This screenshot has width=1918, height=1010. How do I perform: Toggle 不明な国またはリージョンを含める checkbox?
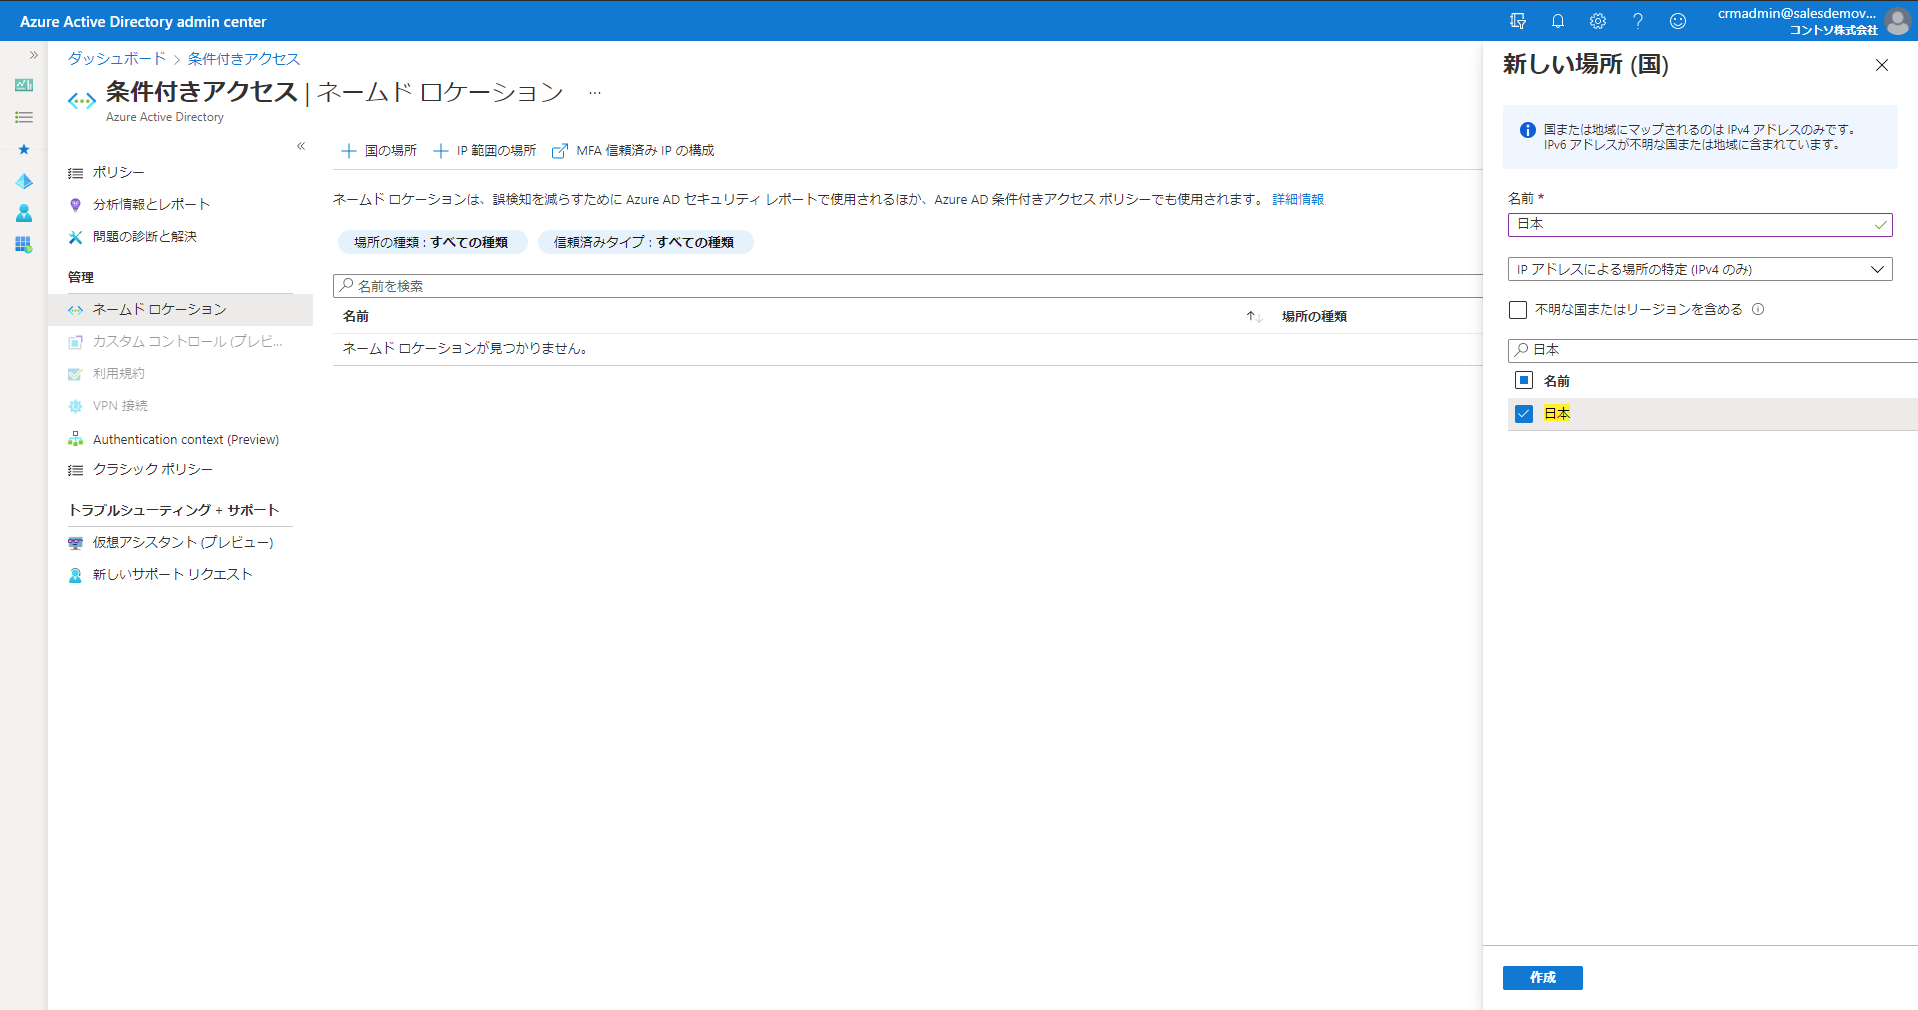pyautogui.click(x=1517, y=310)
